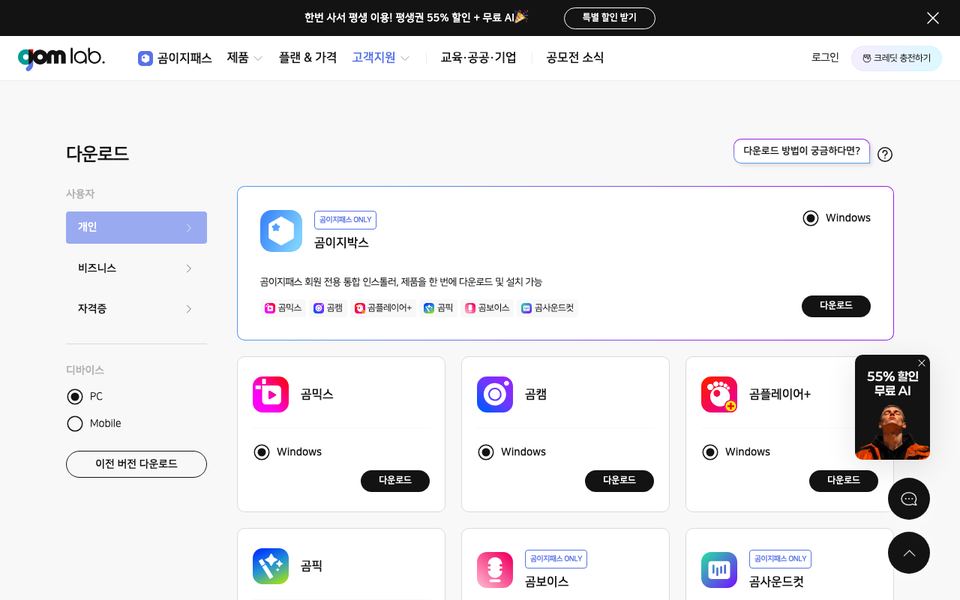This screenshot has height=600, width=960.
Task: Select the 개인 user category
Action: tap(136, 228)
